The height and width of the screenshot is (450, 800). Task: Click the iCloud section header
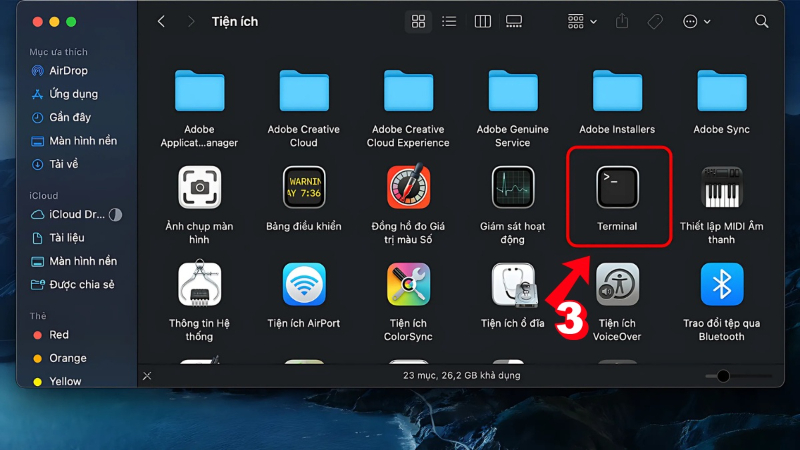43,195
